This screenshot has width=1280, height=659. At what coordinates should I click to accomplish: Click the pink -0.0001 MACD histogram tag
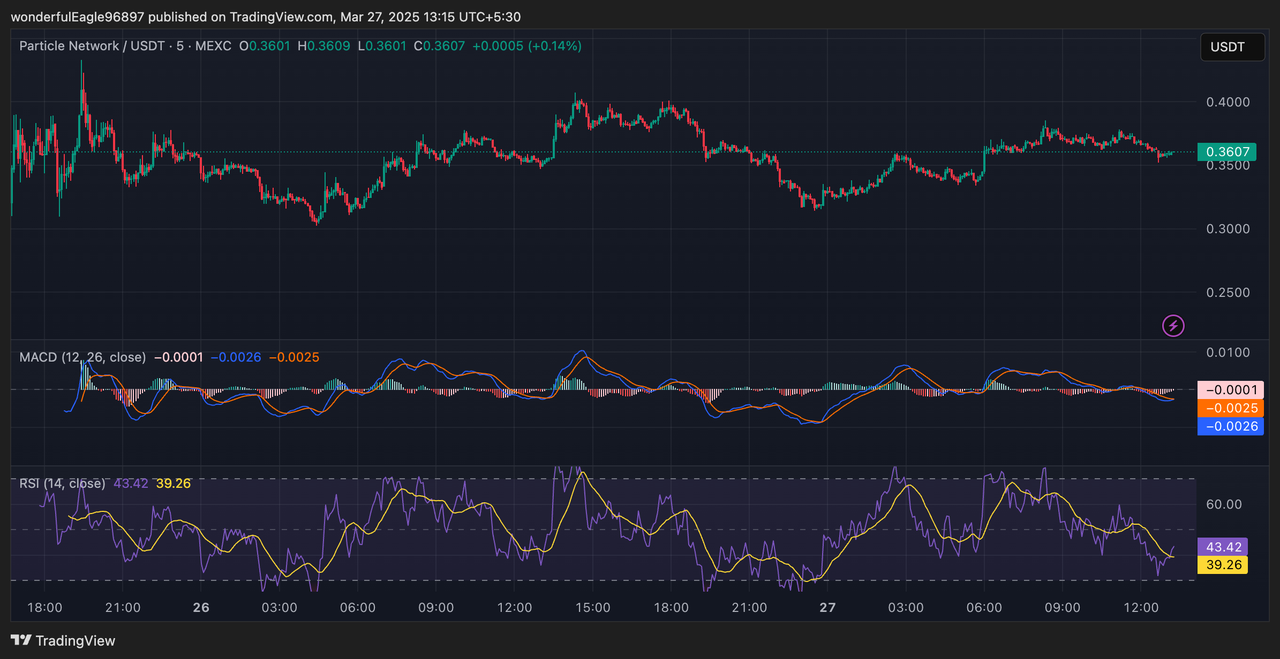click(1229, 390)
